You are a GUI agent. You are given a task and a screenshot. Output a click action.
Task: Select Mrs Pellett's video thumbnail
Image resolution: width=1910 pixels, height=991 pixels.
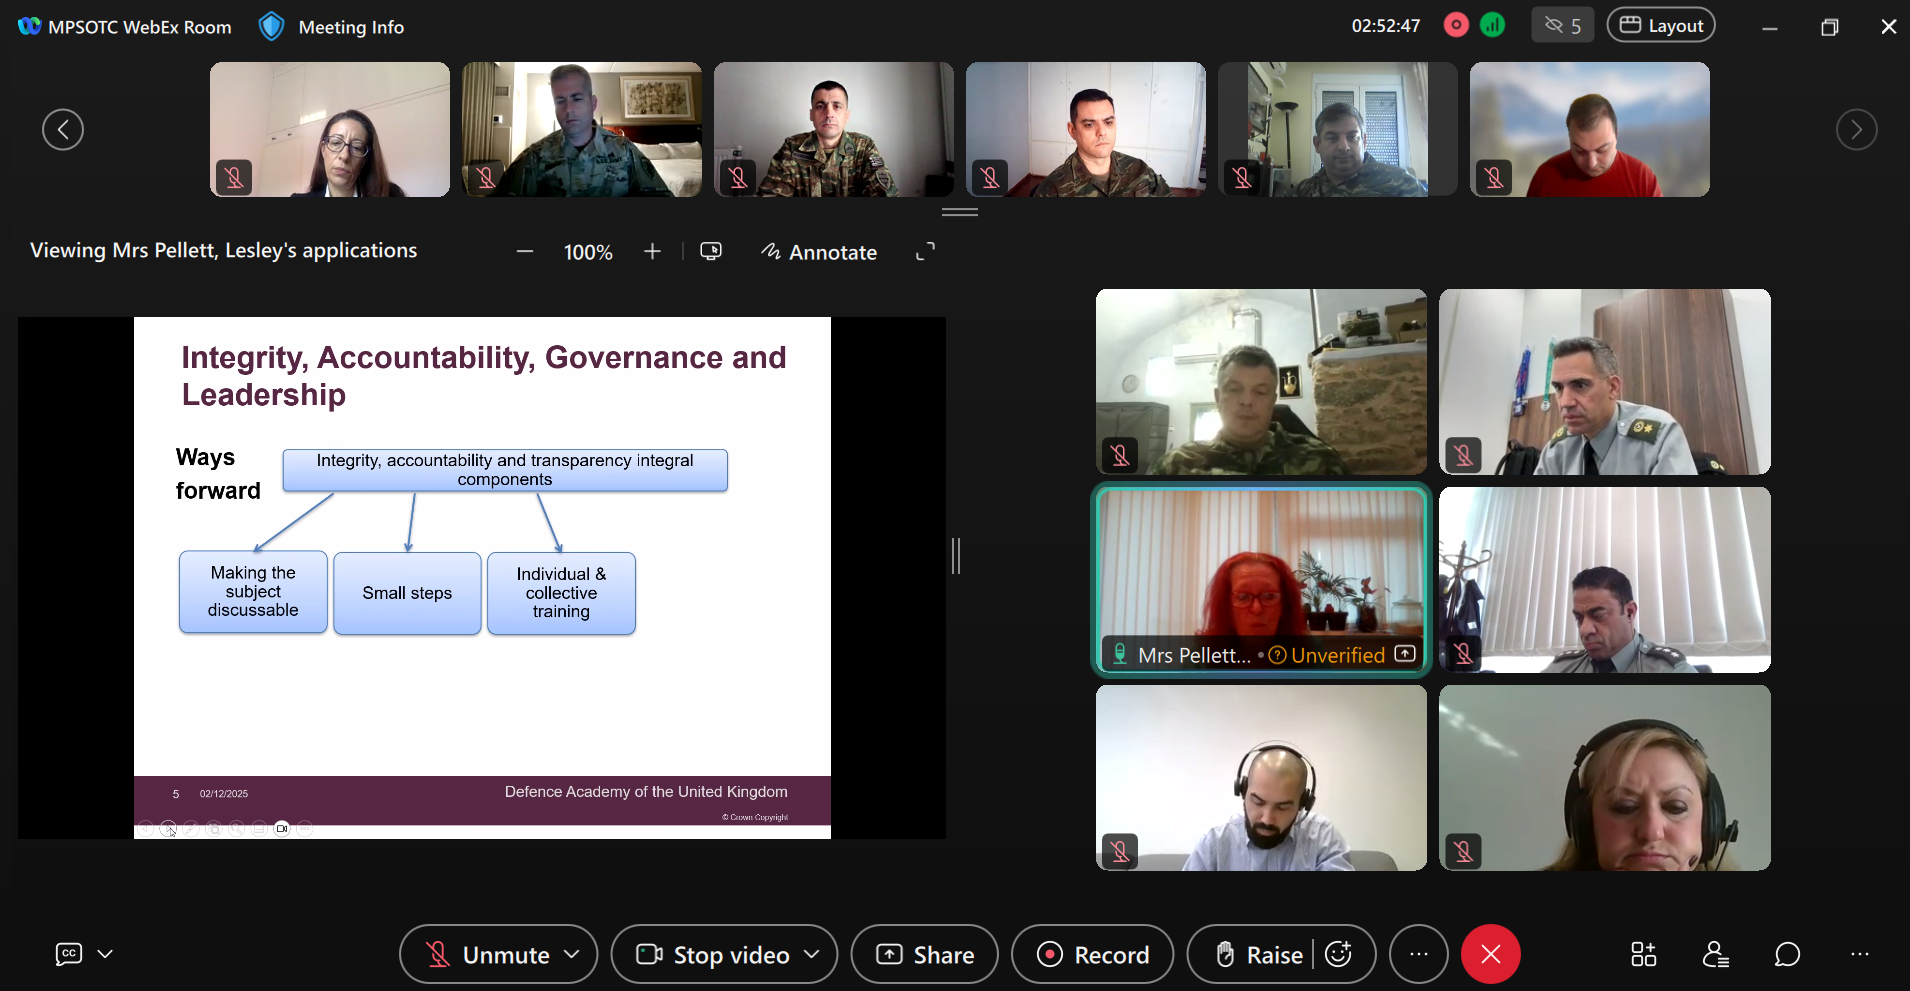coord(1261,580)
